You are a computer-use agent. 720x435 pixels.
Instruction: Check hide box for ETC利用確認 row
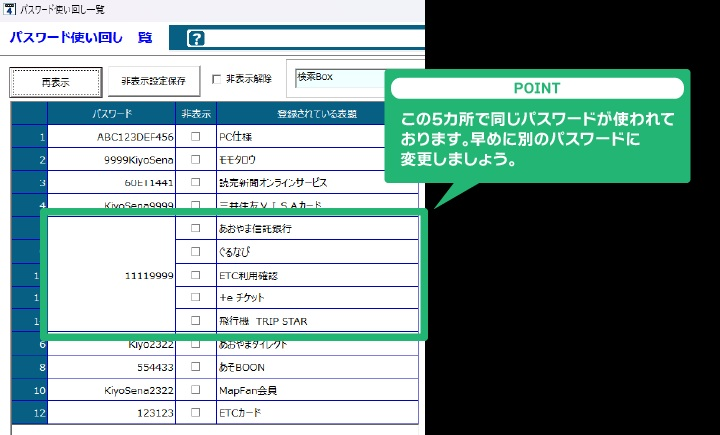pos(196,275)
